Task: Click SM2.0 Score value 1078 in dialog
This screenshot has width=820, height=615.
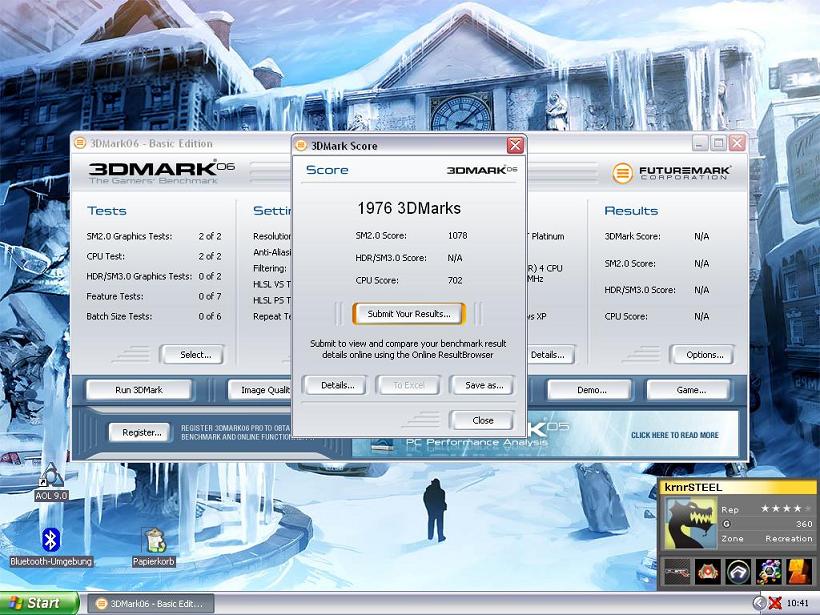Action: pyautogui.click(x=458, y=235)
